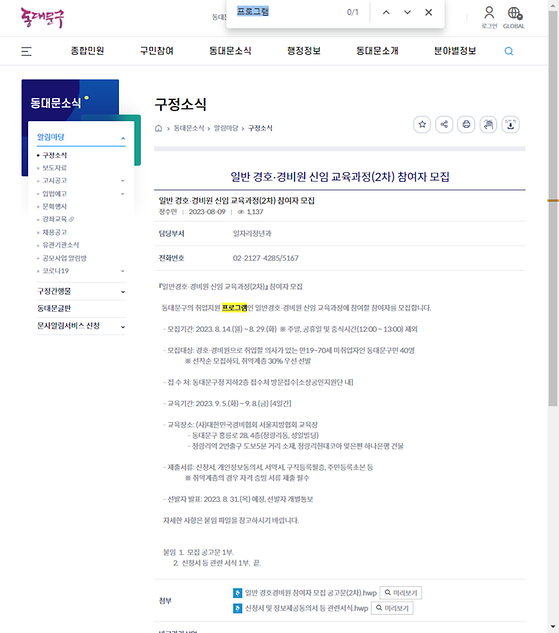Open 유관기관소식 sidebar link
This screenshot has width=559, height=633.
[61, 245]
